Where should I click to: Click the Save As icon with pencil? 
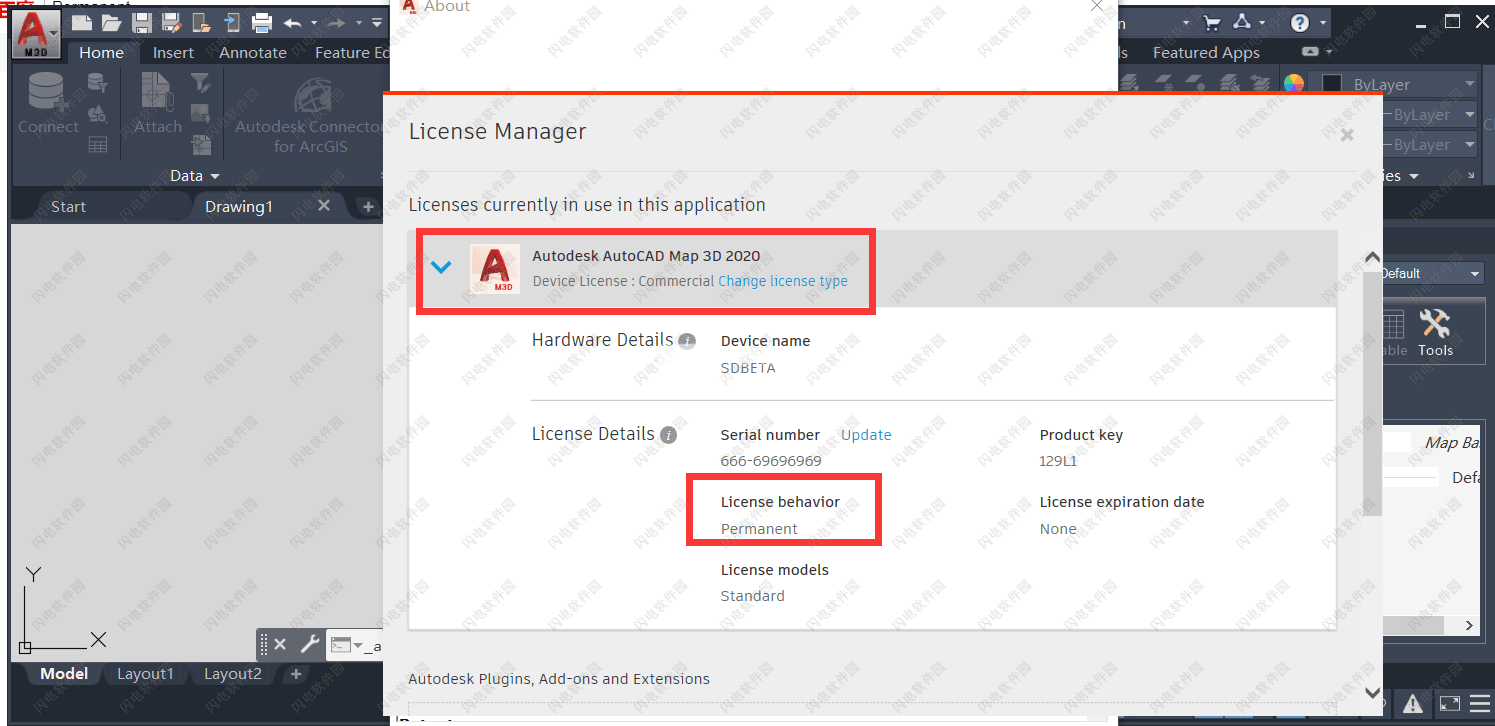[172, 22]
